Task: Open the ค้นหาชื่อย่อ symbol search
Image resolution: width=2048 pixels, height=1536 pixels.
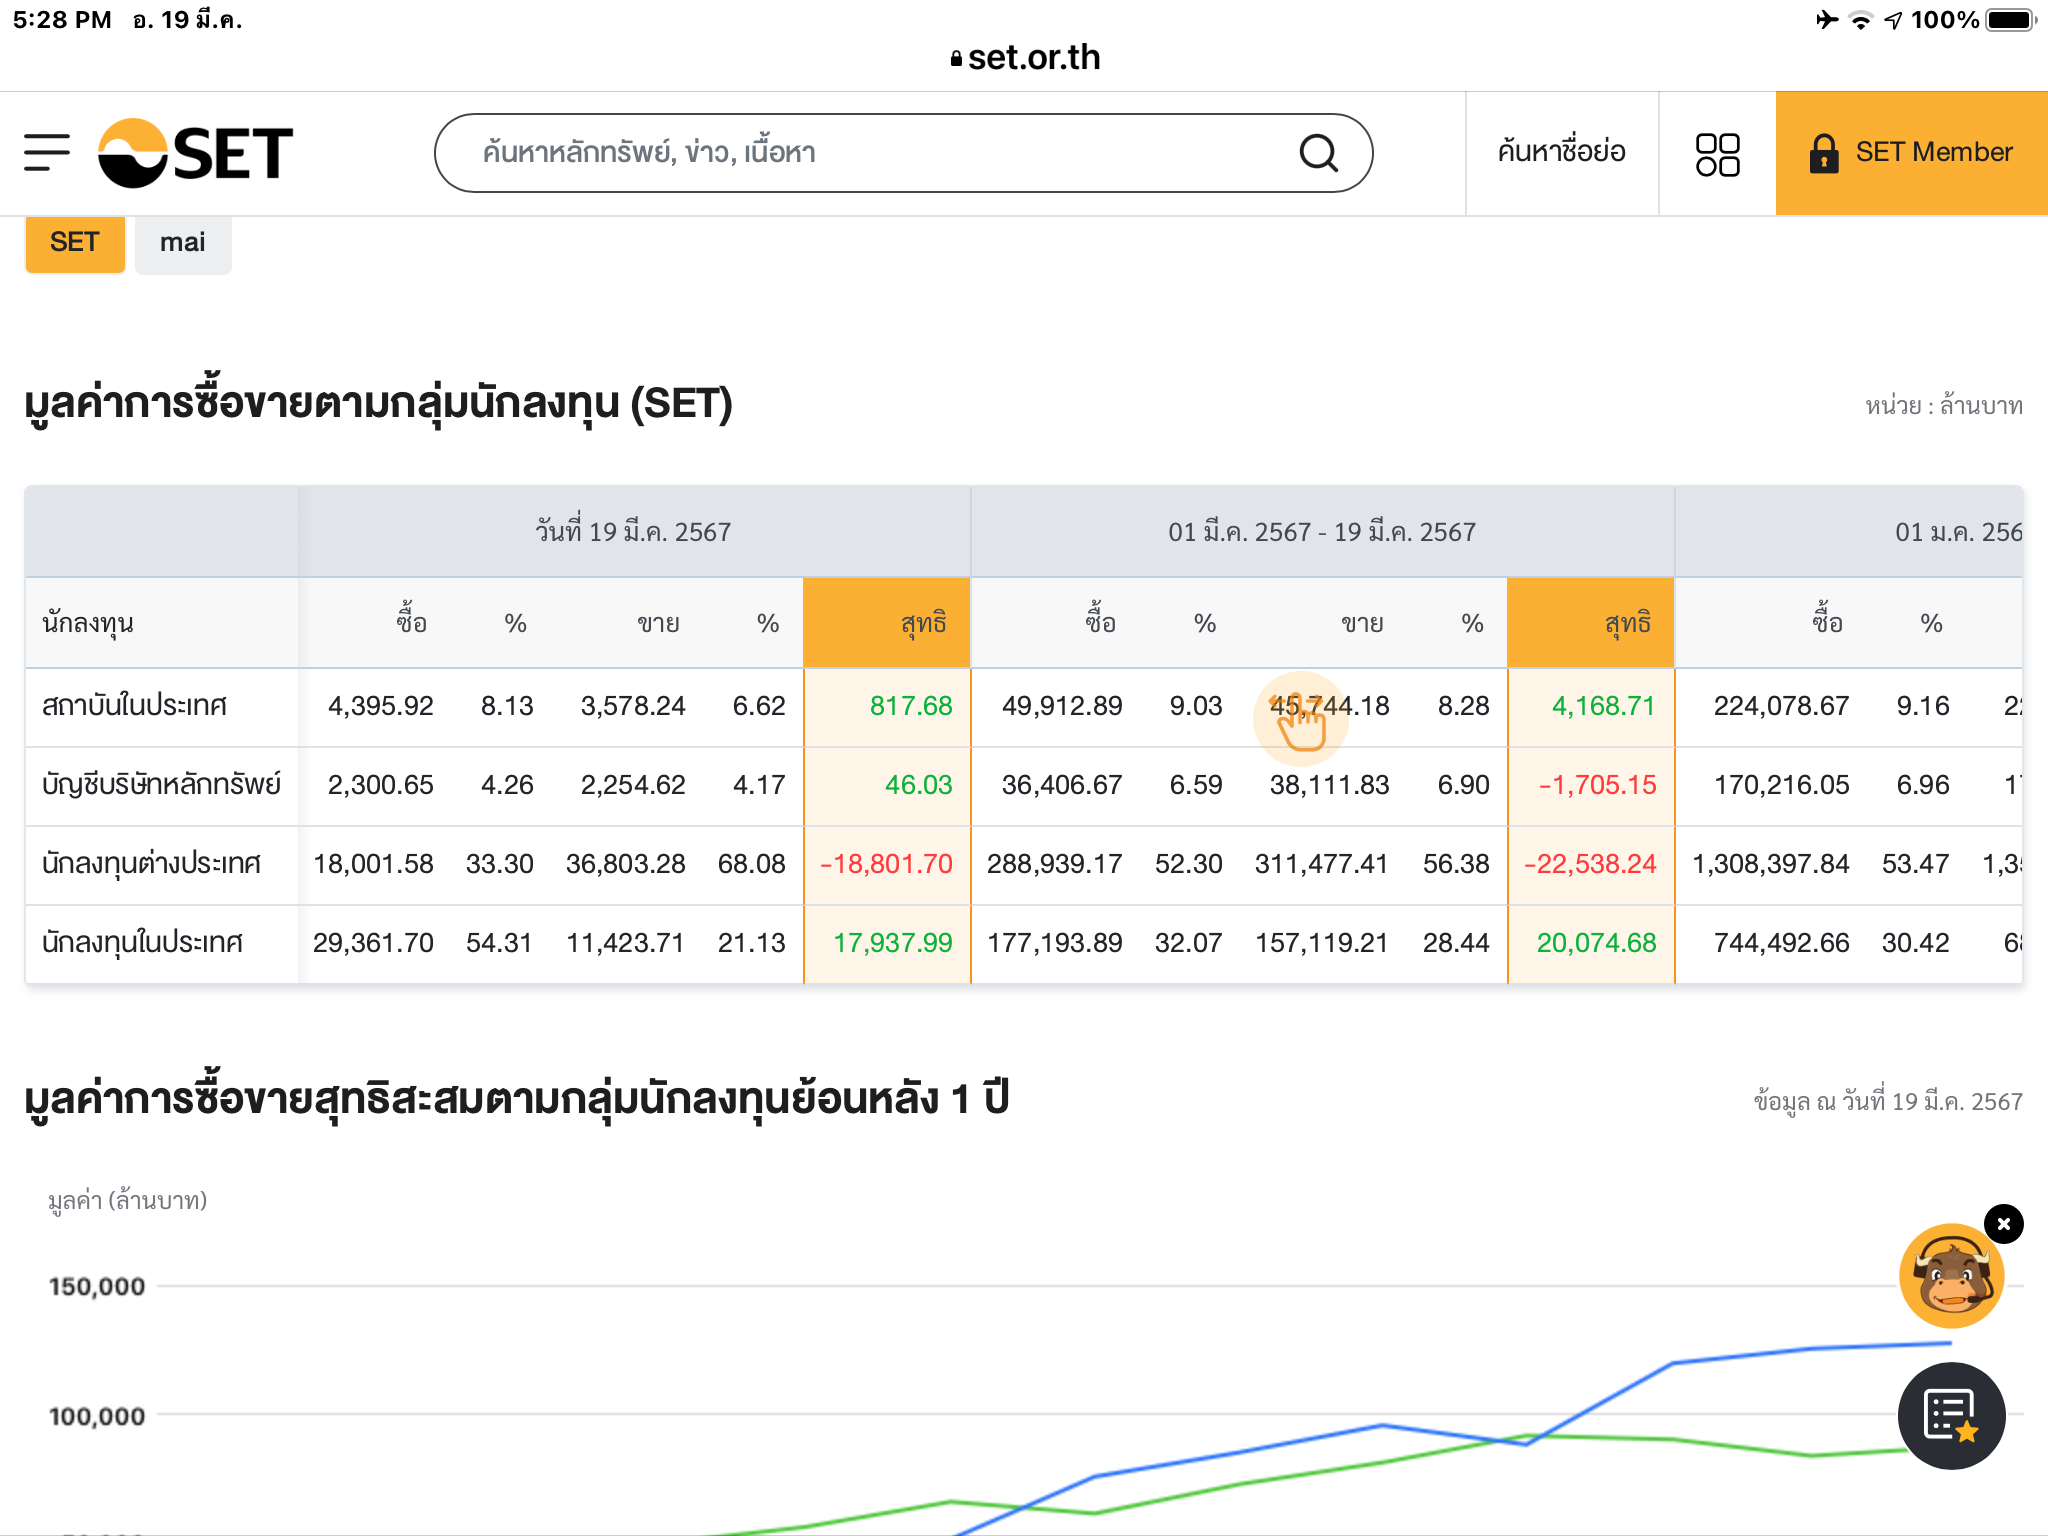Action: pyautogui.click(x=1561, y=152)
